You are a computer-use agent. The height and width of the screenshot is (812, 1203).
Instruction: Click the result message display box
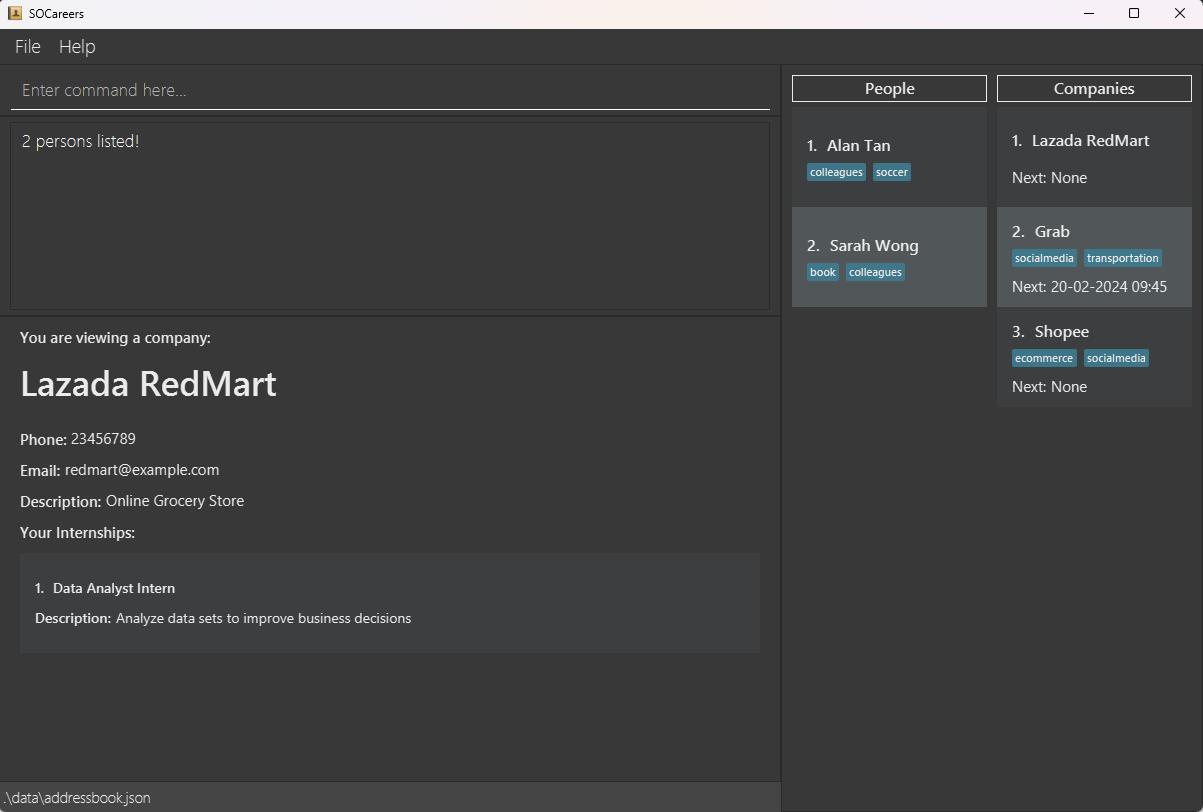[390, 215]
